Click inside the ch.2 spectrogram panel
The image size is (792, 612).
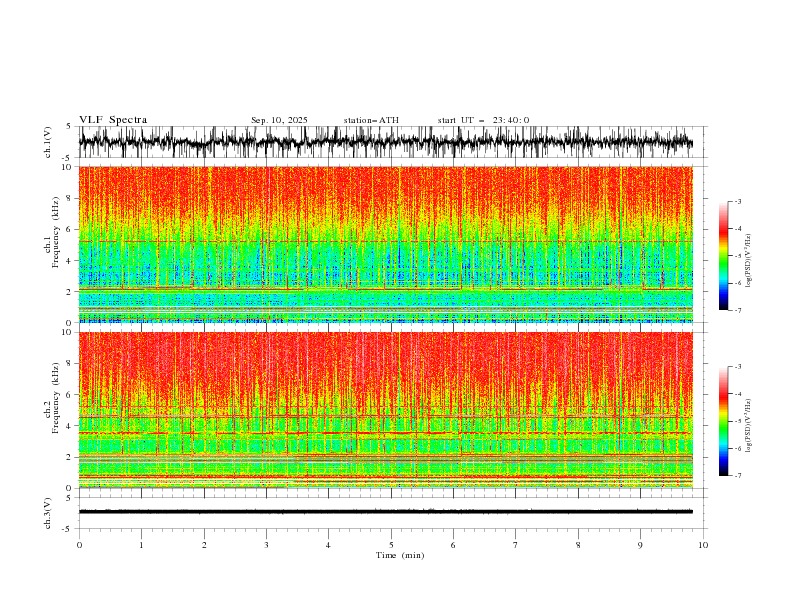(385, 410)
